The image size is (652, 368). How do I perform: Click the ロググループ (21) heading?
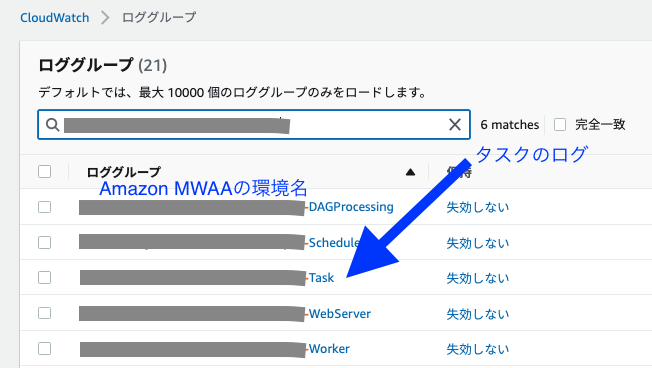tap(103, 65)
